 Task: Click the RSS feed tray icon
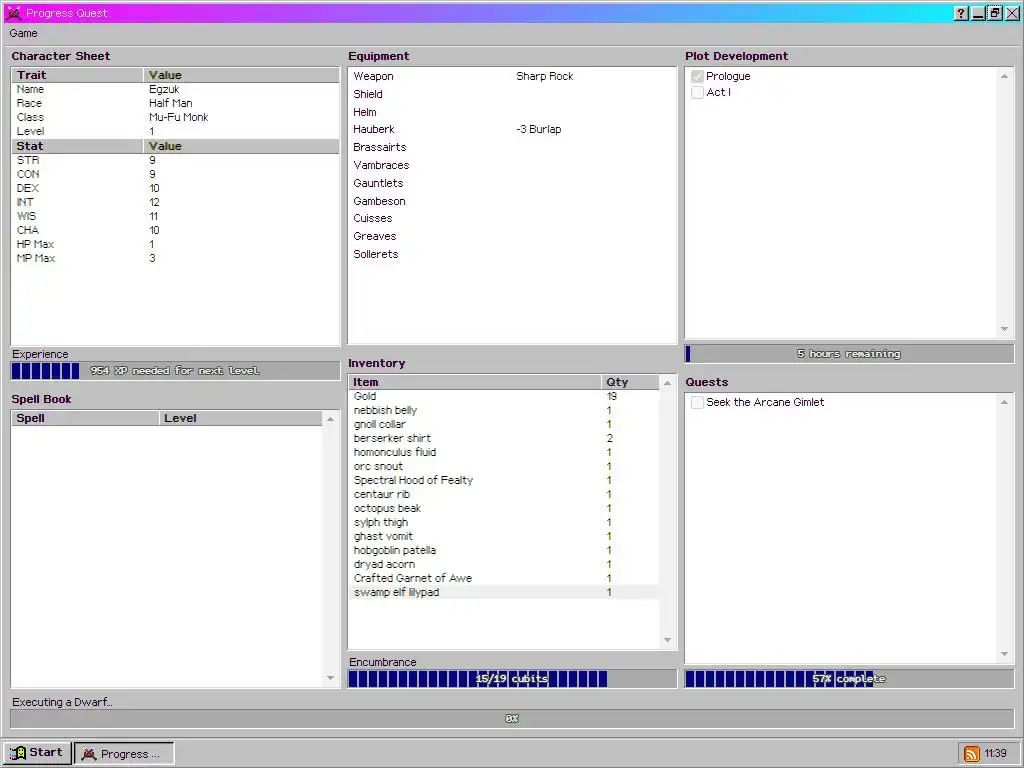[972, 754]
